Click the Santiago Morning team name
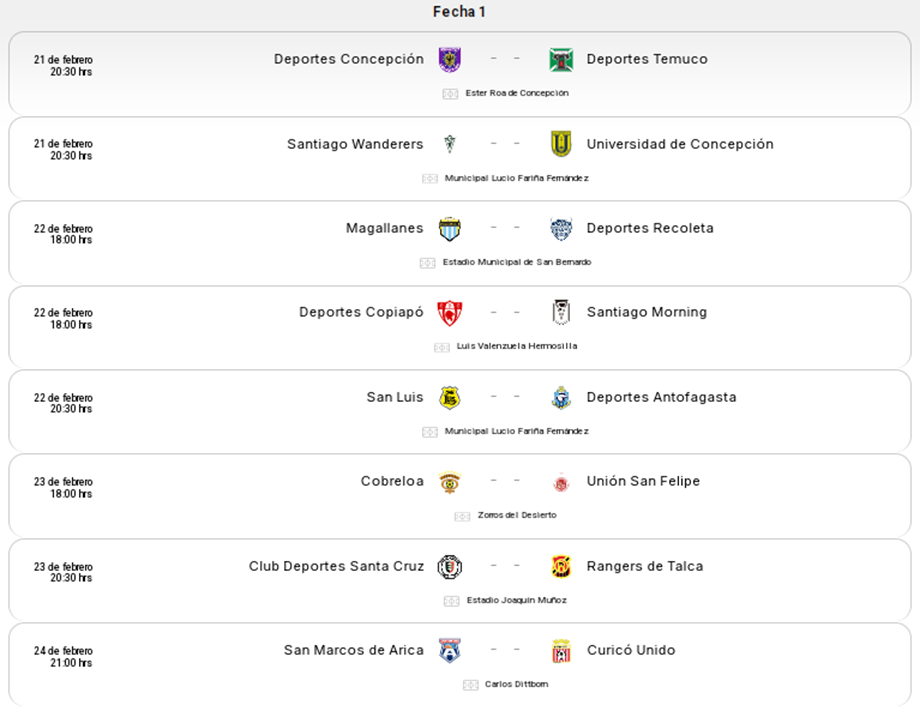This screenshot has width=920, height=711. click(647, 312)
